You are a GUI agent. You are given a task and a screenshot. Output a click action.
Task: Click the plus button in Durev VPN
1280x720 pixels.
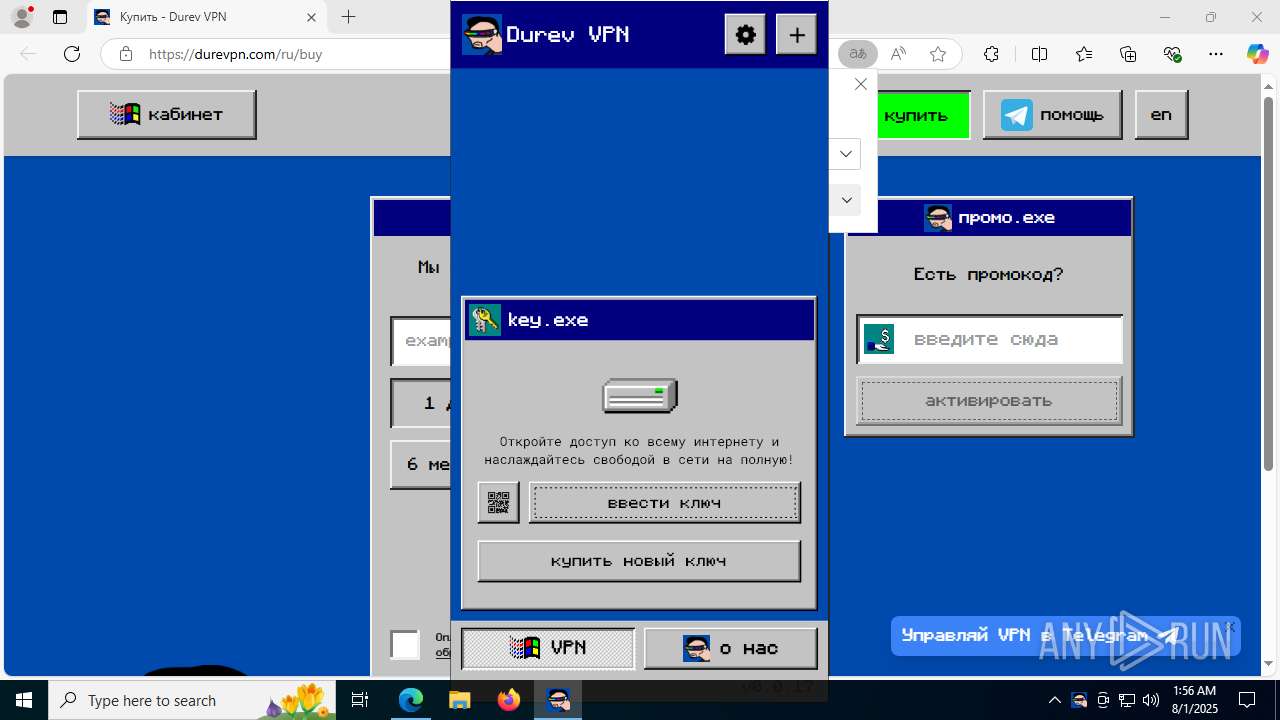click(x=796, y=35)
